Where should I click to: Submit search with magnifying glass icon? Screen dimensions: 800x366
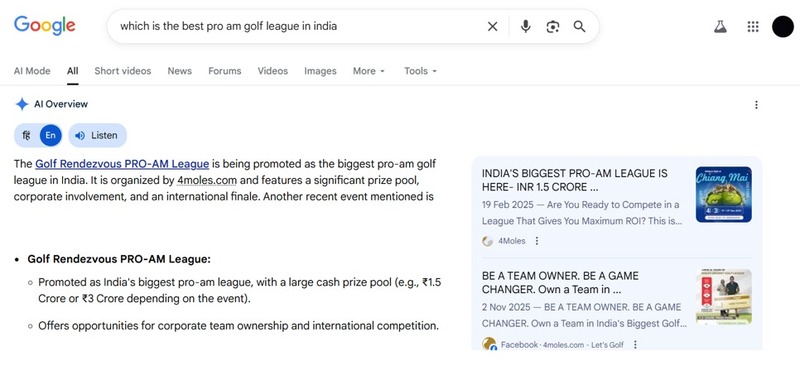point(579,27)
